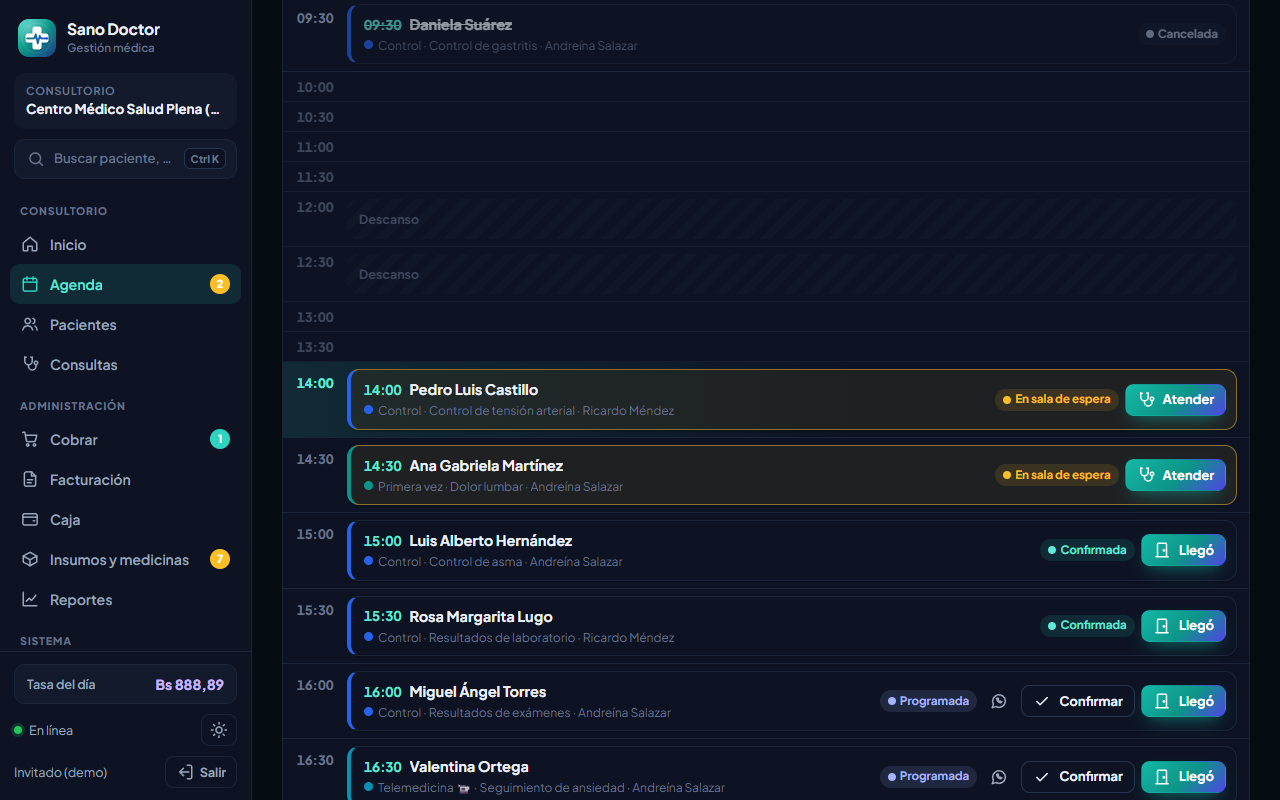Mark Miguel Ángel Torres as Llegó
This screenshot has width=1280, height=800.
click(x=1183, y=701)
